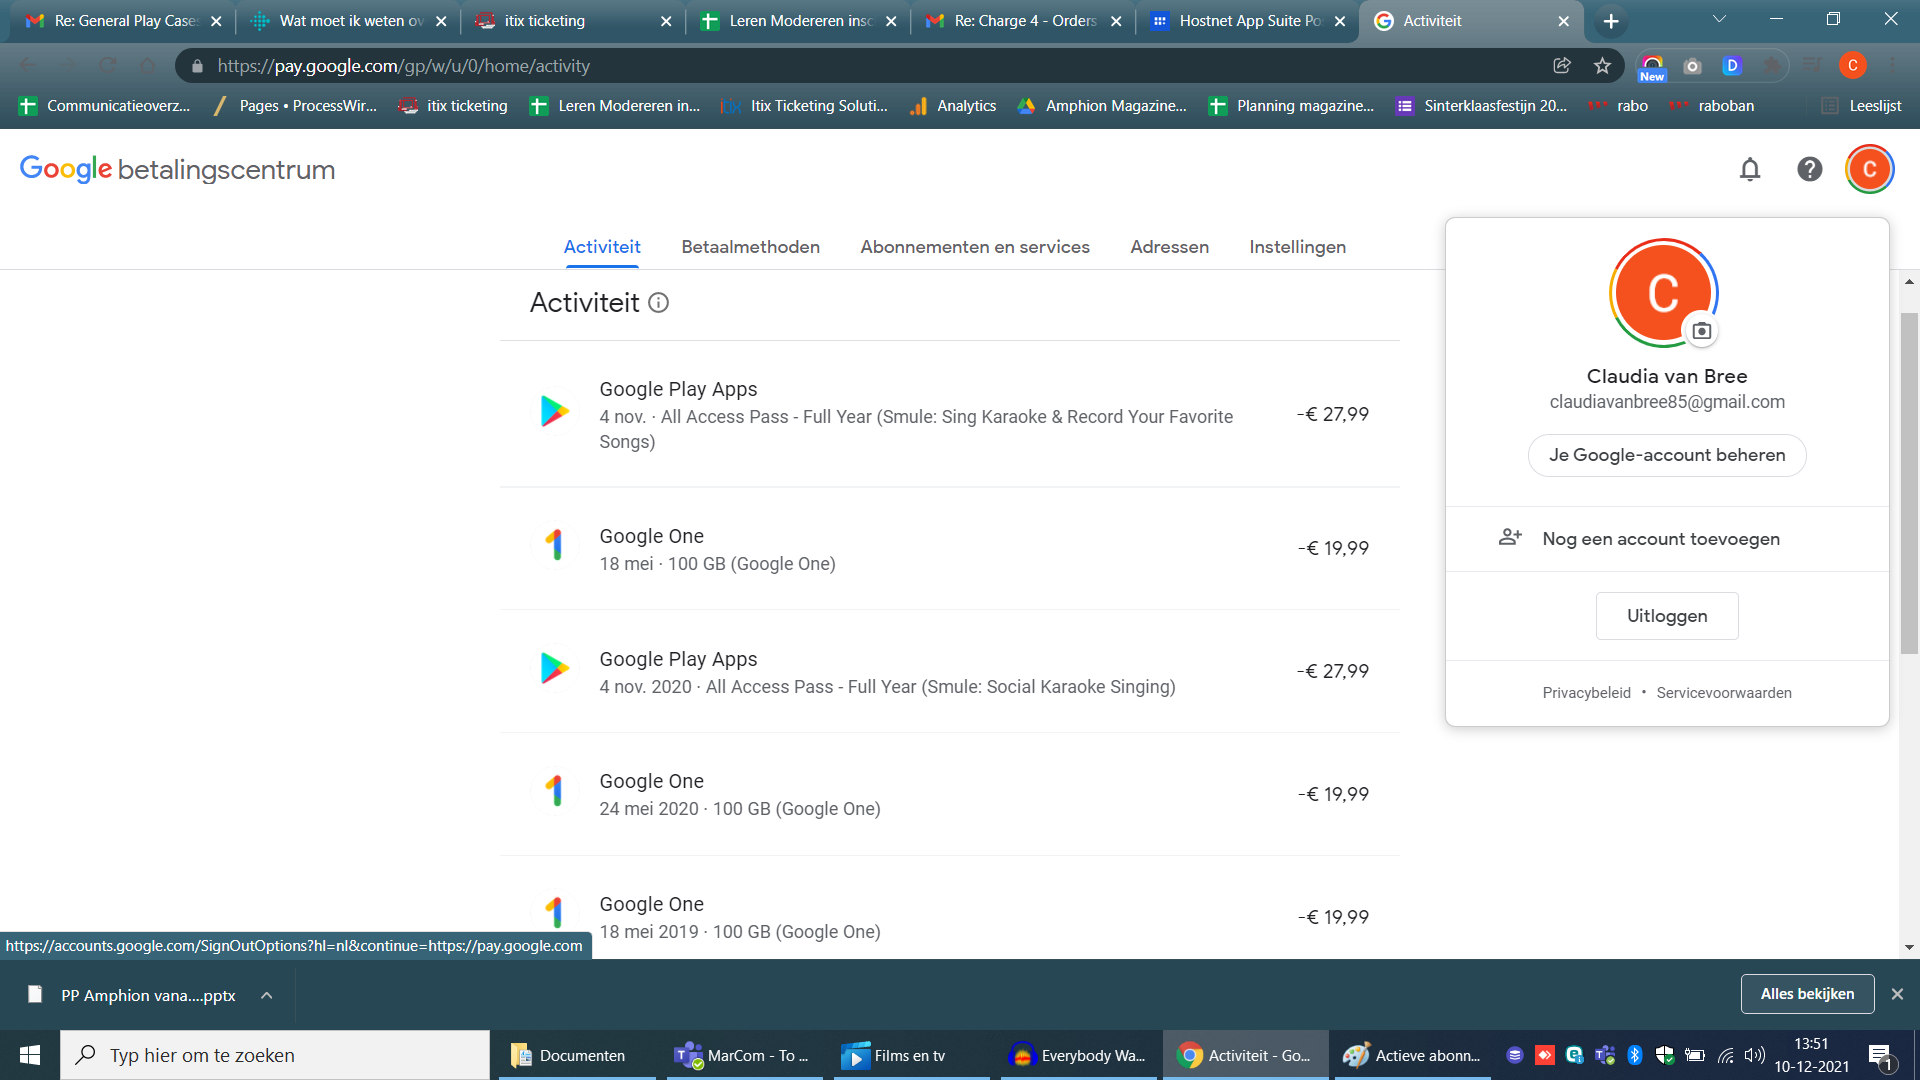1920x1080 pixels.
Task: Click the share page icon in address bar
Action: (1562, 66)
